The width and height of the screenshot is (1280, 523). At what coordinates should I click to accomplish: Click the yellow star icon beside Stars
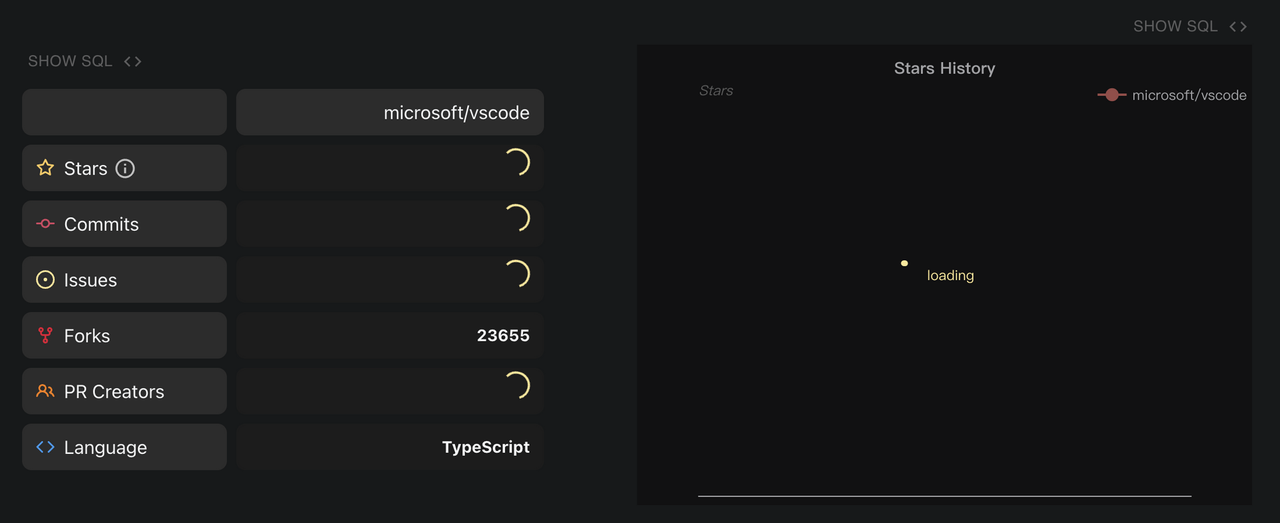tap(45, 168)
